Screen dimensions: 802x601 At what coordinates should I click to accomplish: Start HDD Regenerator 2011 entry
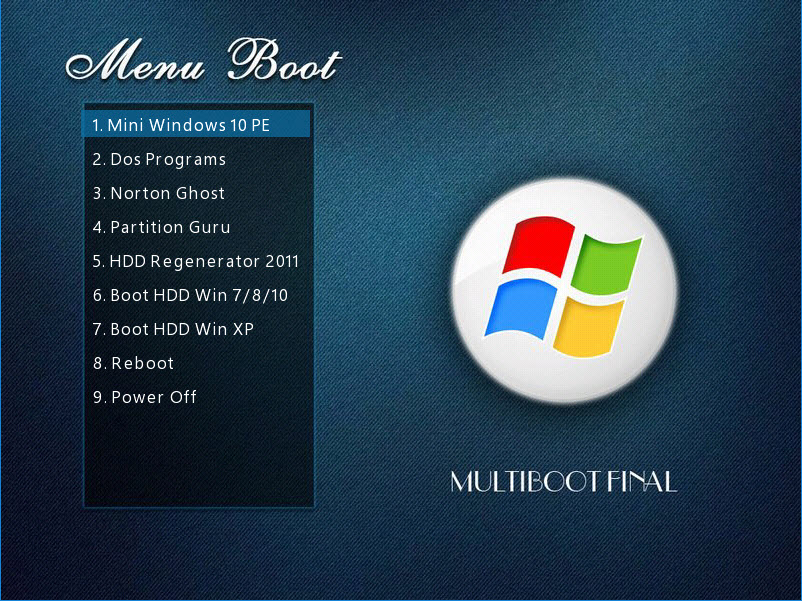pyautogui.click(x=195, y=261)
